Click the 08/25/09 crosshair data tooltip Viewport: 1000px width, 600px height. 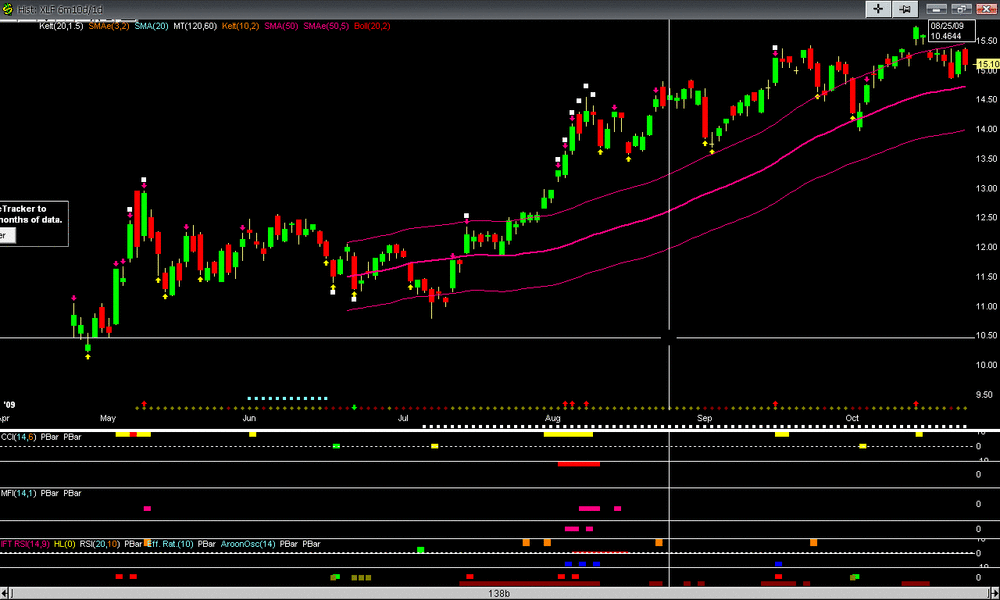[952, 31]
